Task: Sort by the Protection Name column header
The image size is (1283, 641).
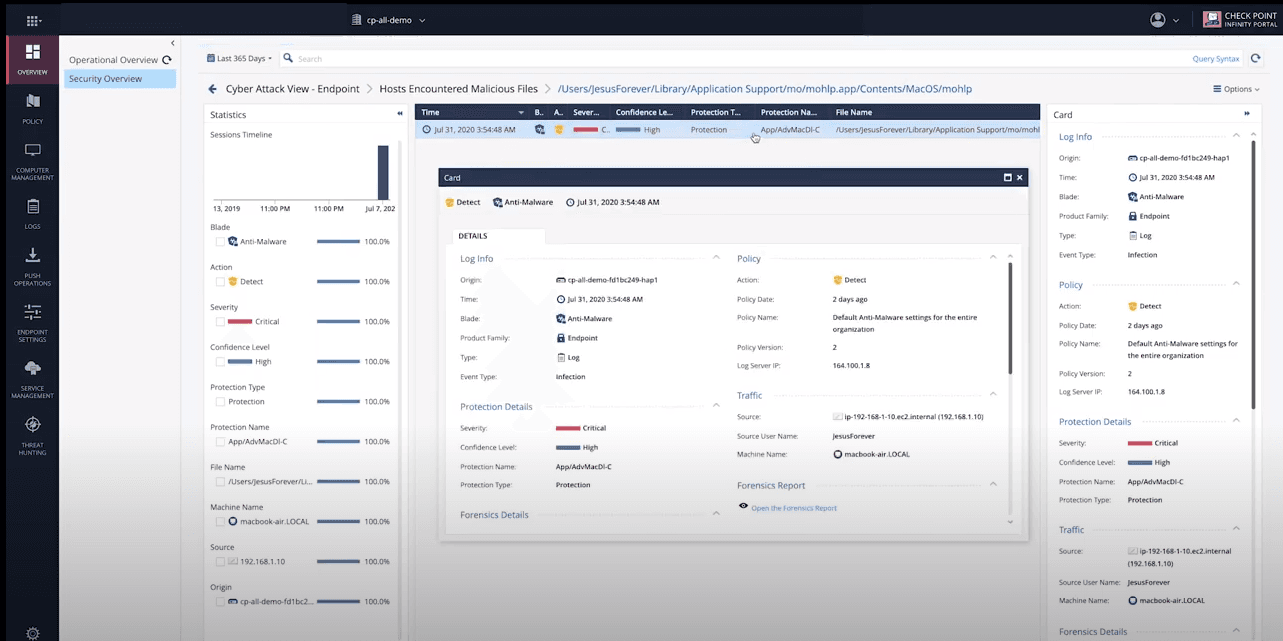Action: (x=789, y=113)
